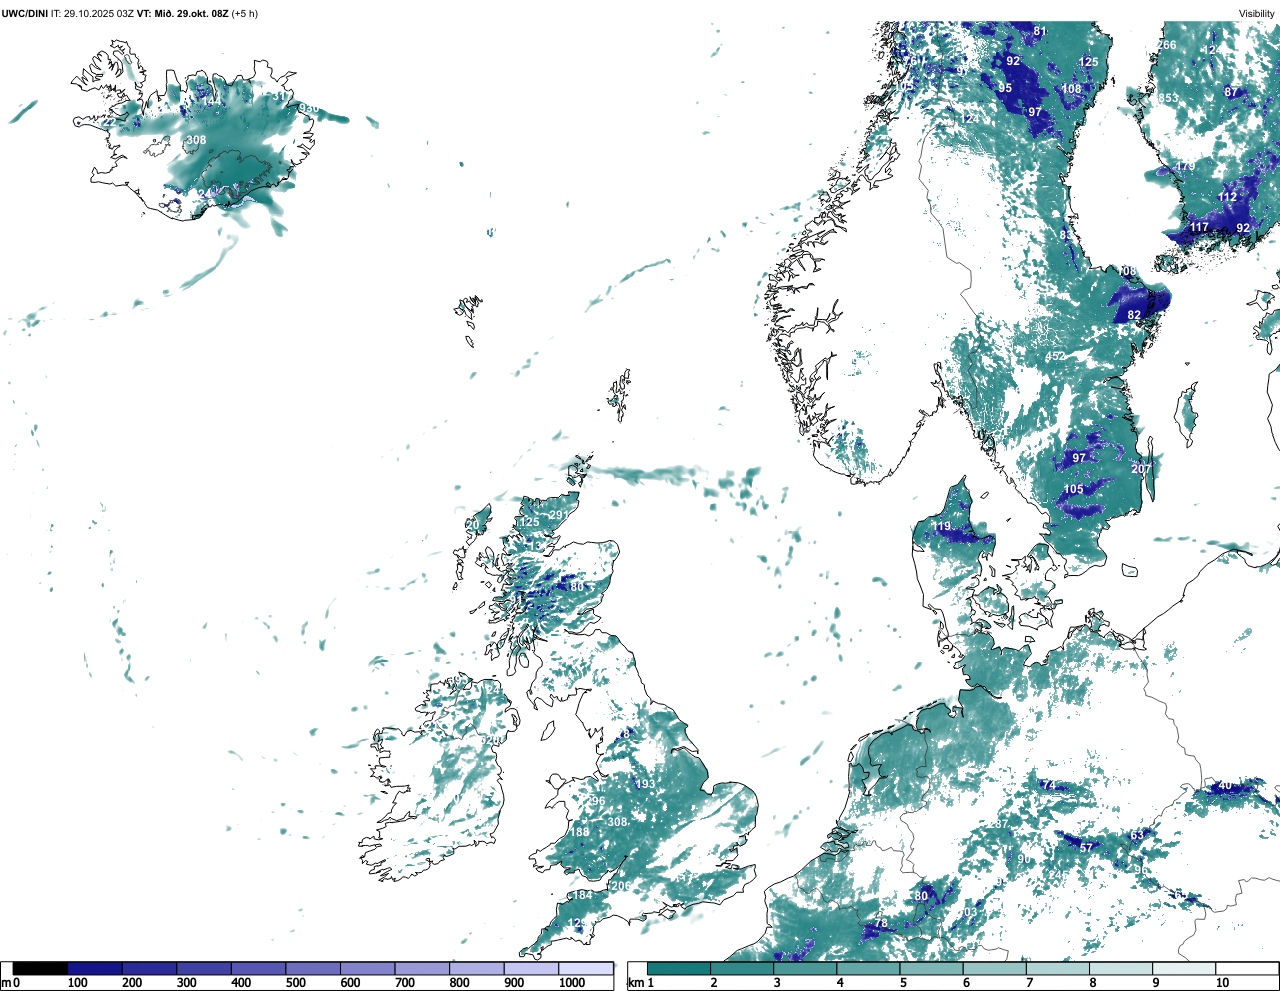Click the 206 value in southern England

pos(621,886)
